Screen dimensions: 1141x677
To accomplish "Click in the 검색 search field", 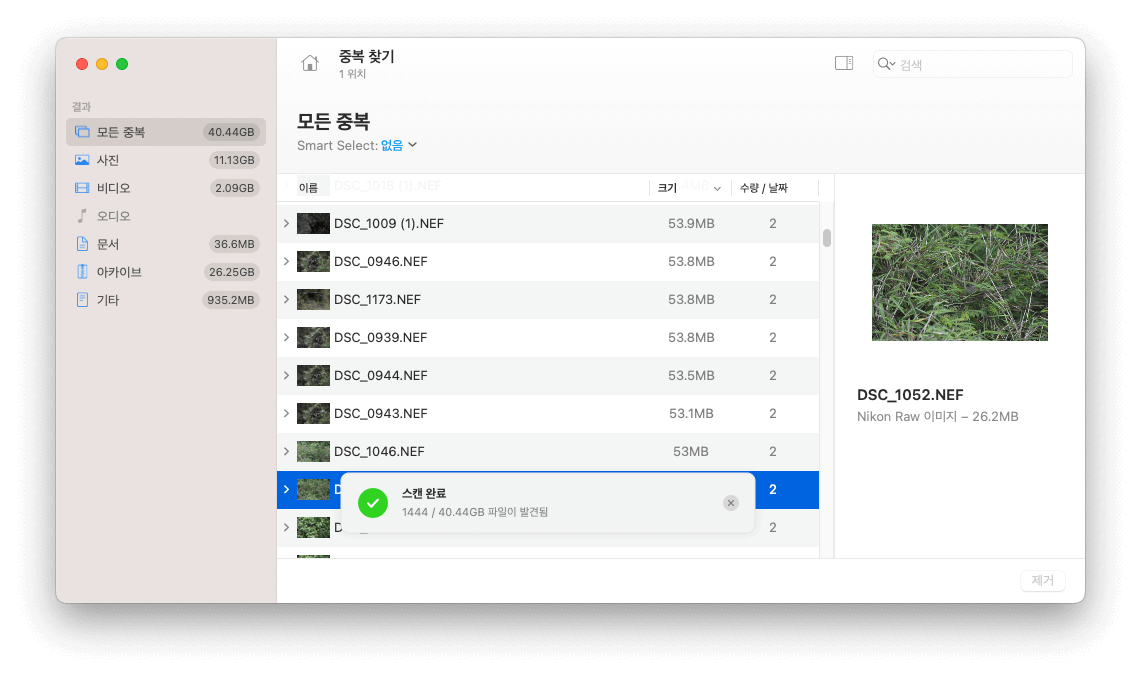I will tap(973, 64).
